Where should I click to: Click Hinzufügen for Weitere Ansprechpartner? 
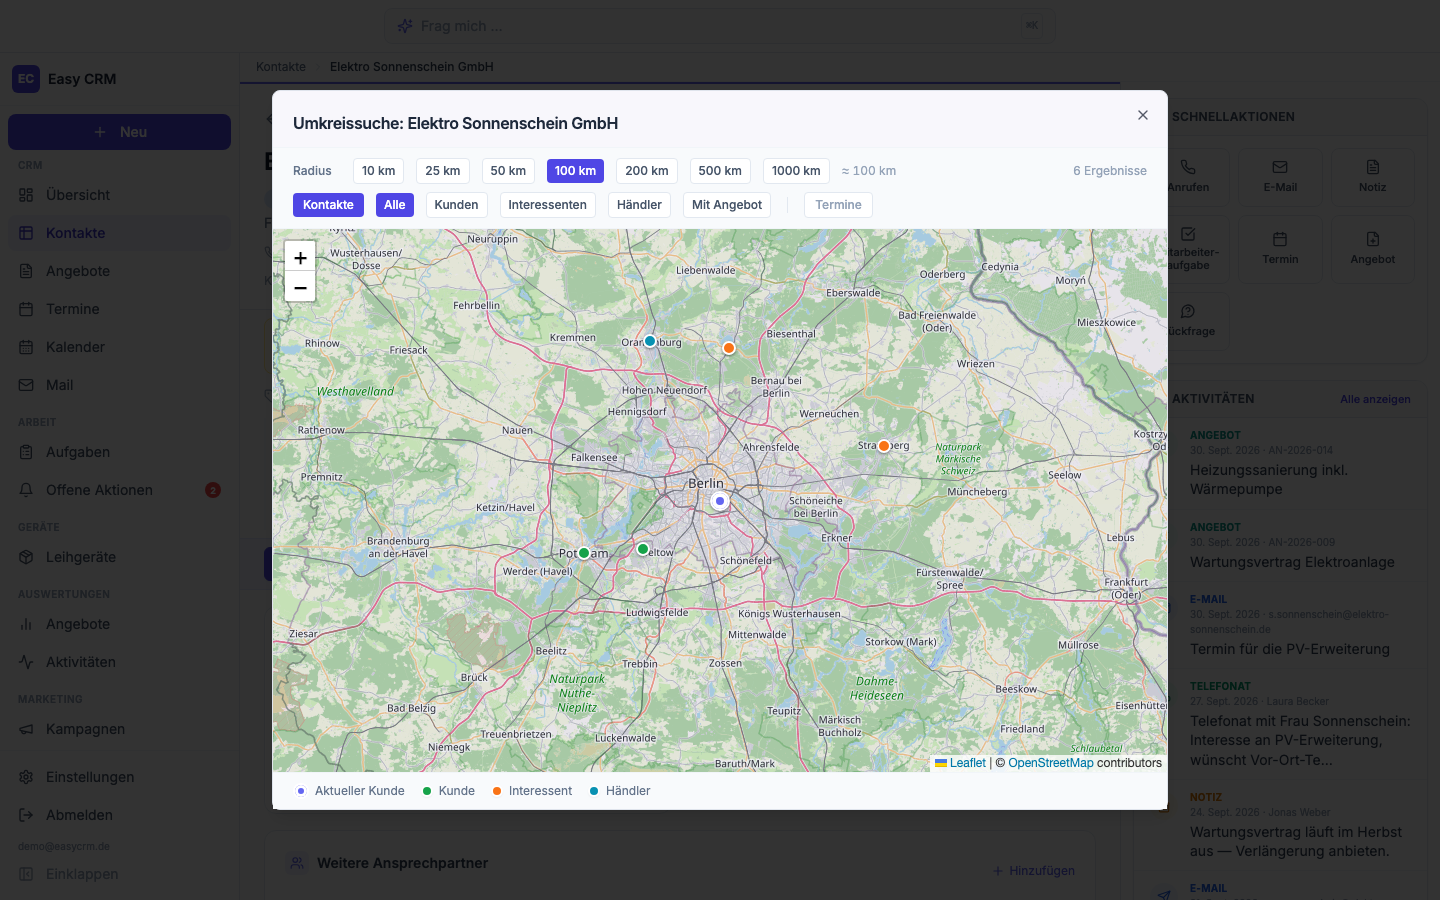pyautogui.click(x=1034, y=871)
